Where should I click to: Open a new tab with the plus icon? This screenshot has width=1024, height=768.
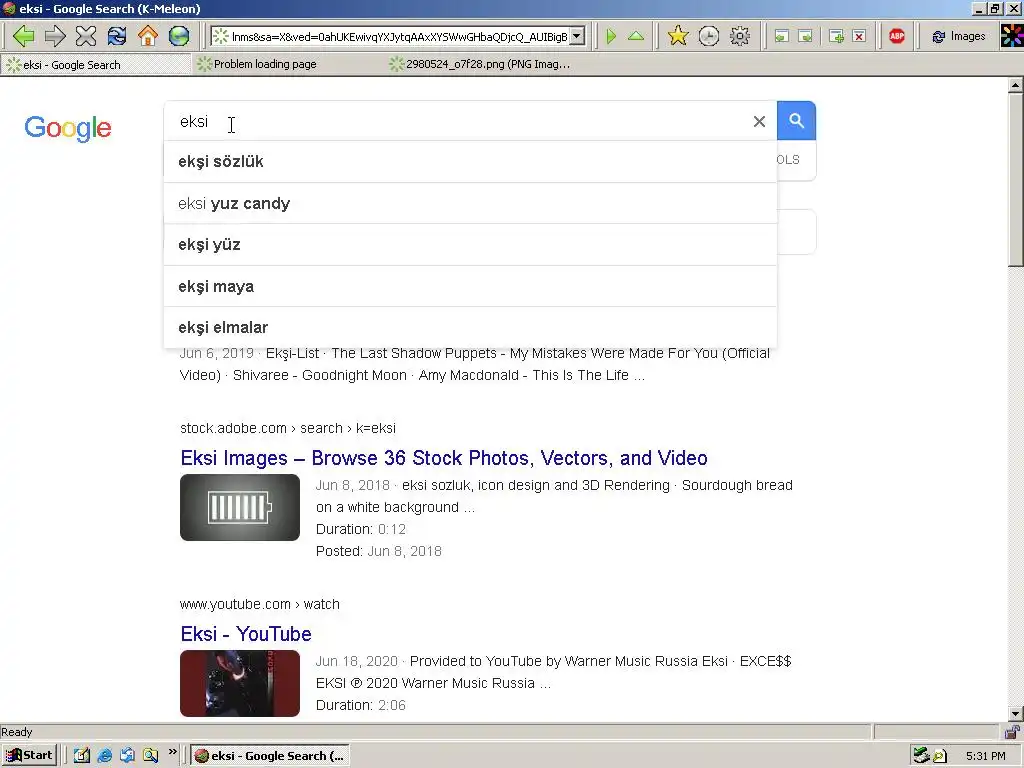[836, 37]
